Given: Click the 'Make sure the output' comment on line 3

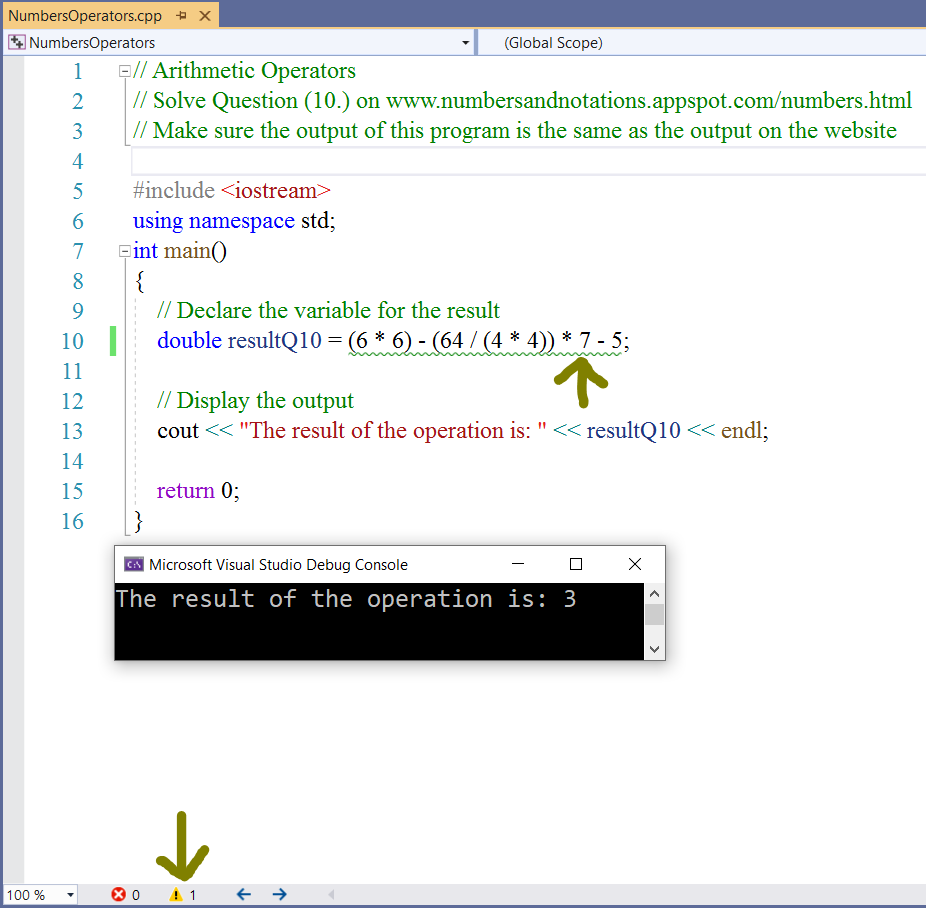Looking at the screenshot, I should pyautogui.click(x=515, y=131).
